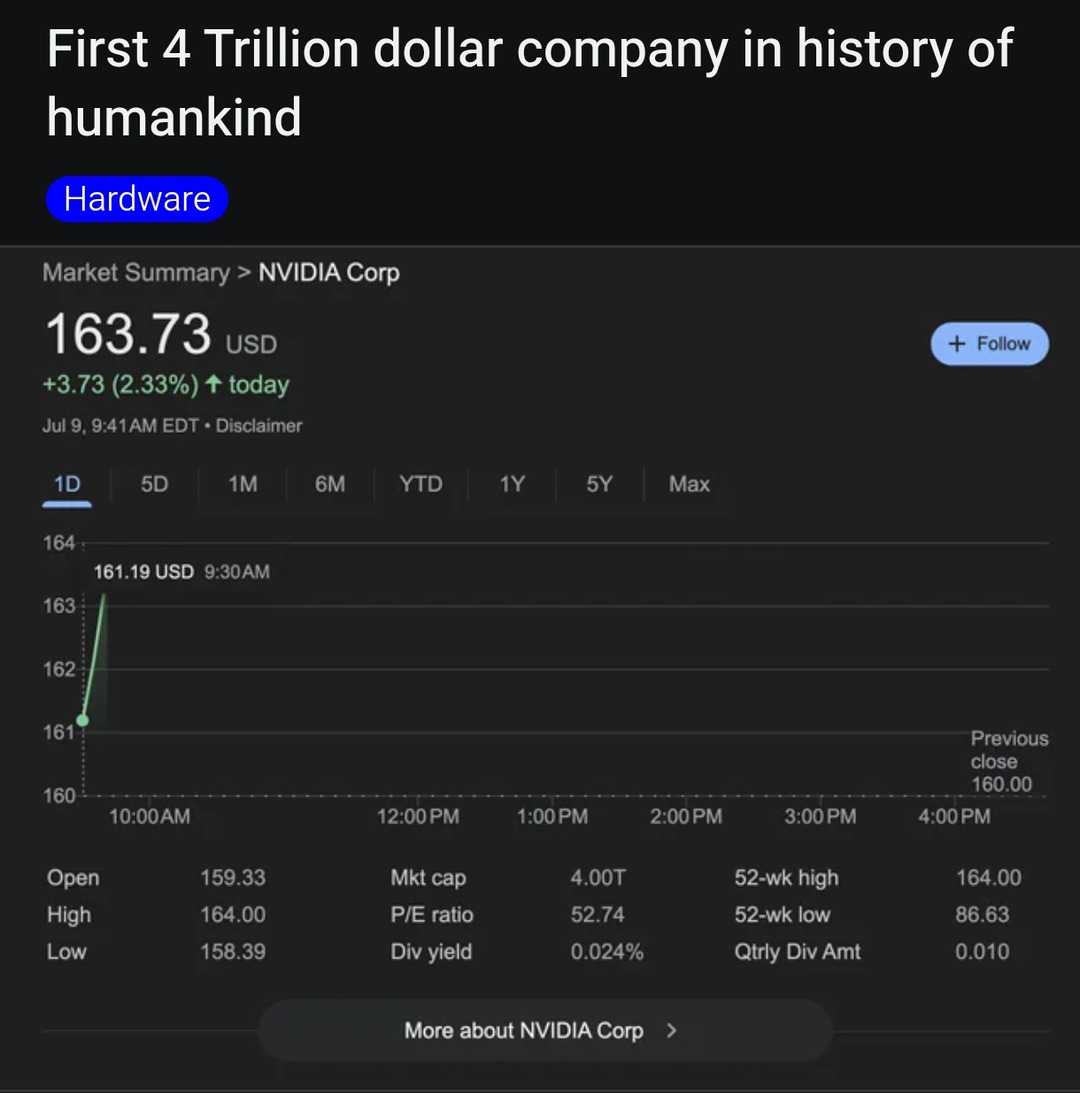
Task: Show the Max chart range
Action: point(689,485)
